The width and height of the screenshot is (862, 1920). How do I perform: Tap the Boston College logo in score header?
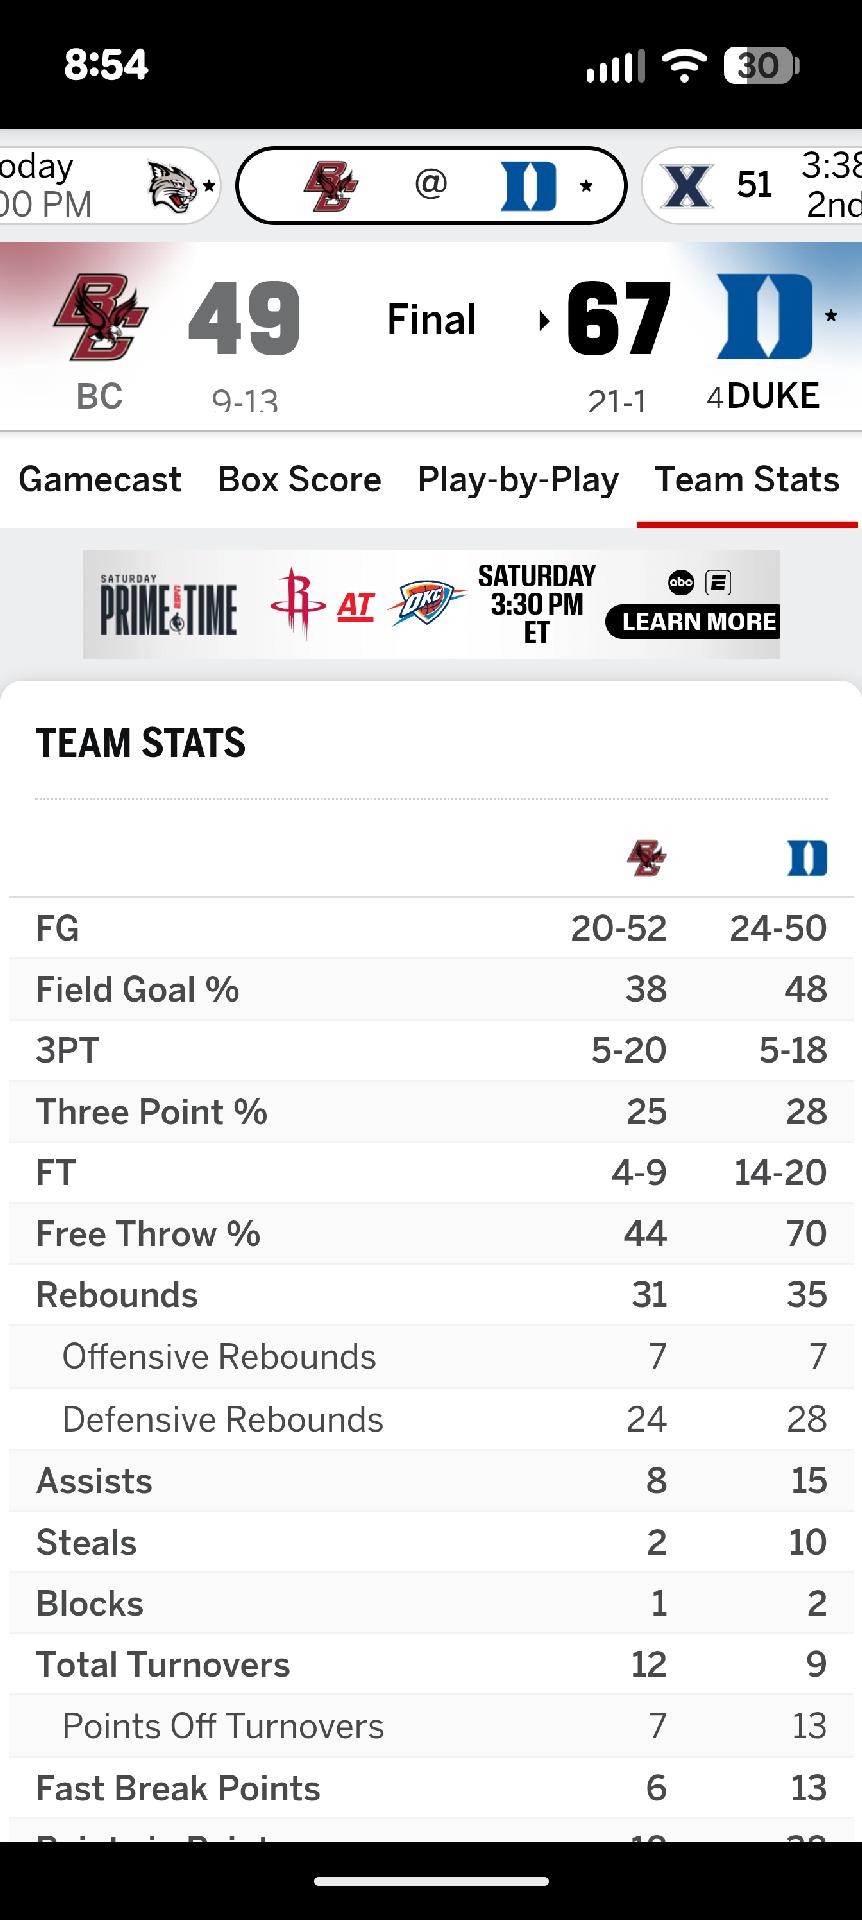pos(100,317)
